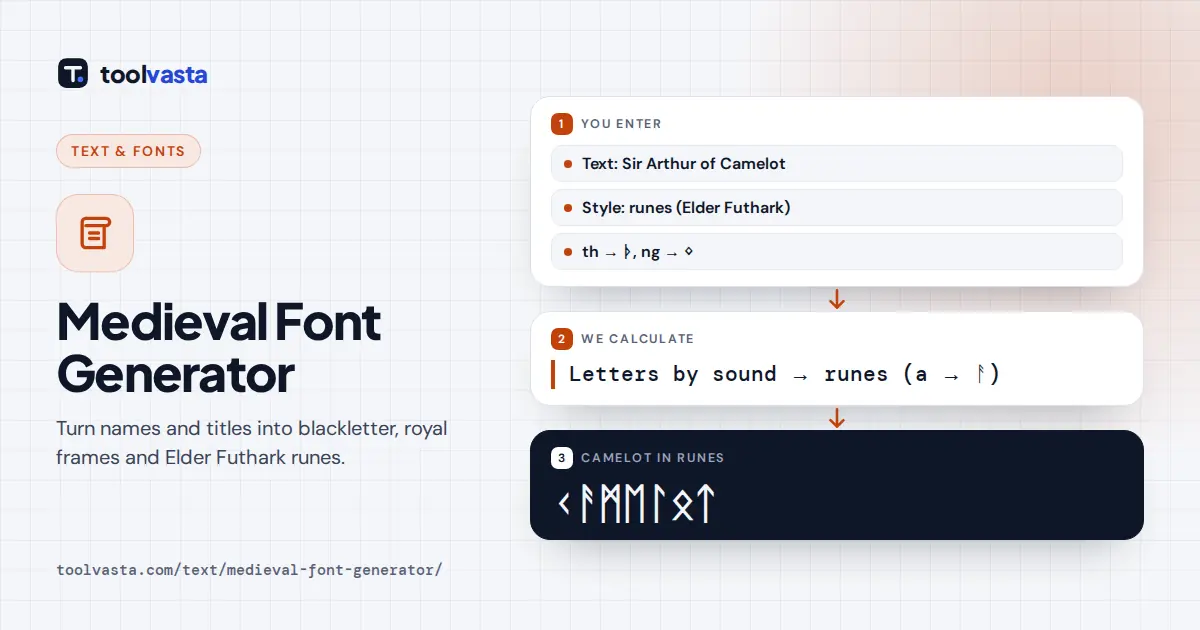
Task: Select the 'Text: Sir Arthur of Camelot' row
Action: point(837,163)
